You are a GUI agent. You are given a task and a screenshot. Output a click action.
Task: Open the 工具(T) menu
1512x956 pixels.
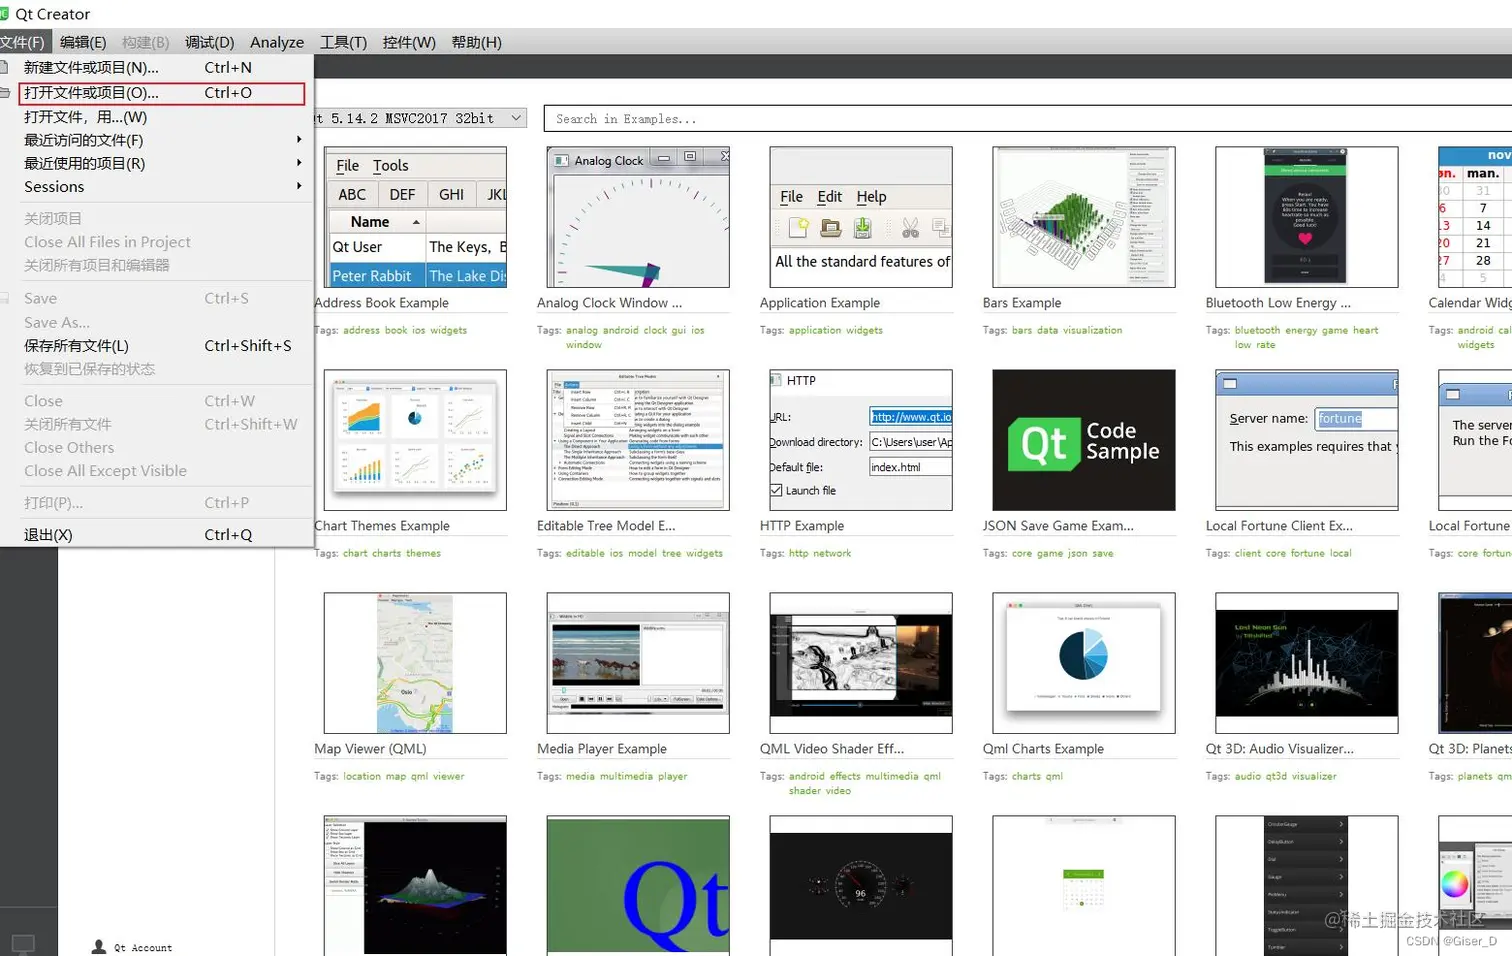point(343,42)
